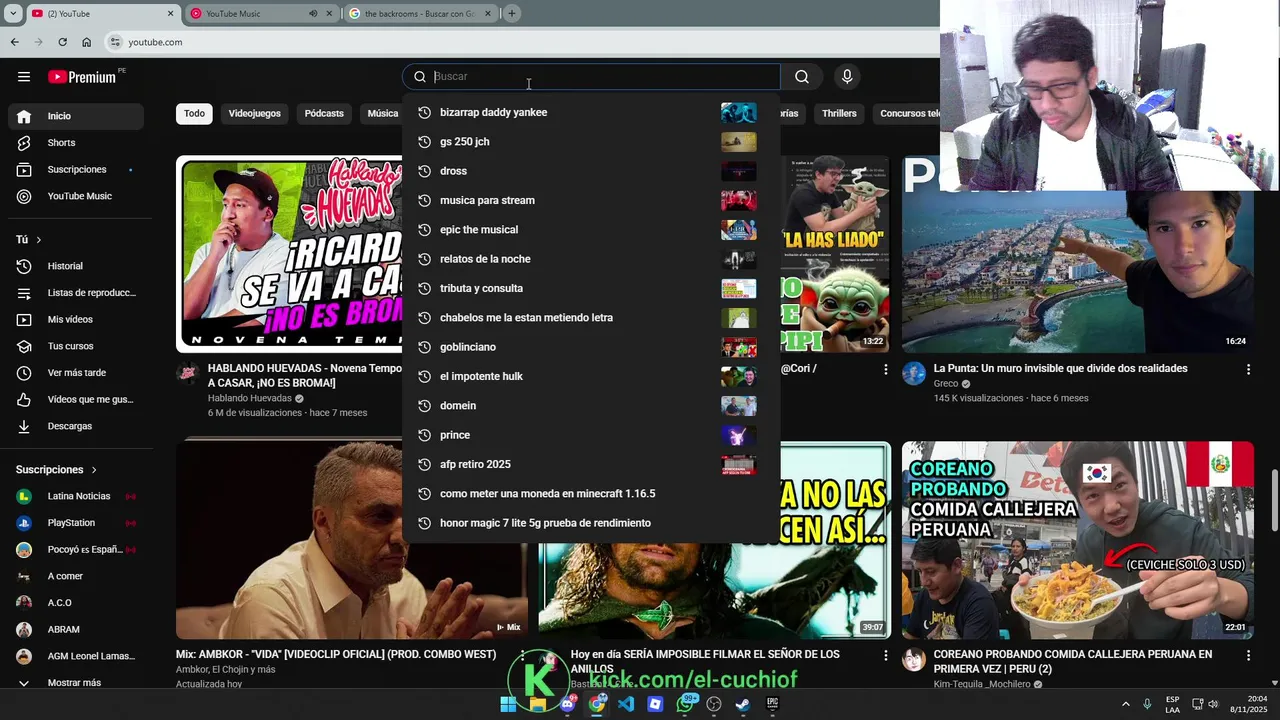Open Shorts in the sidebar
The width and height of the screenshot is (1280, 720).
point(76,143)
